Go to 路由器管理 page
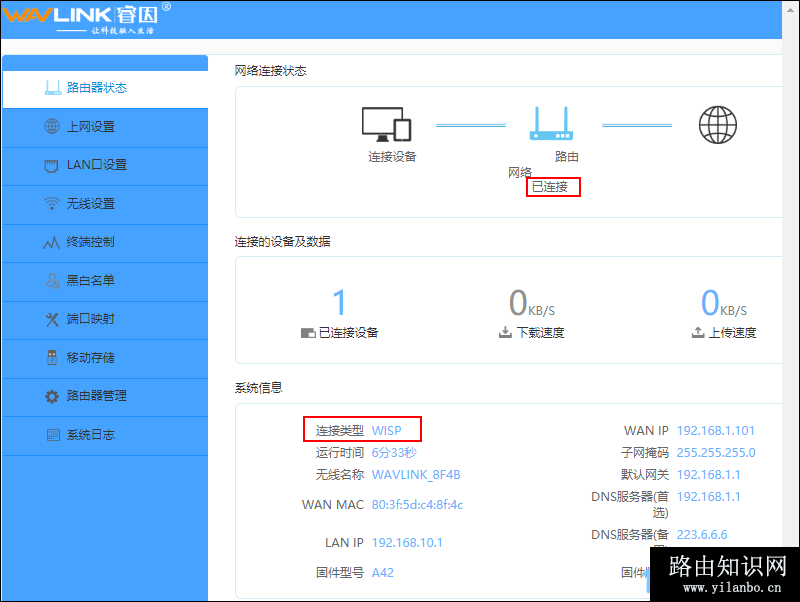The height and width of the screenshot is (602, 800). pos(105,396)
